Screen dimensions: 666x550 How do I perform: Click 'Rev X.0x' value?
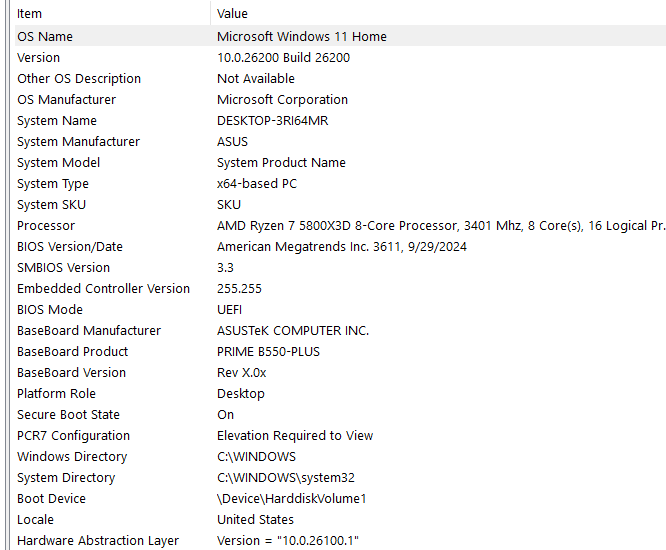point(242,373)
